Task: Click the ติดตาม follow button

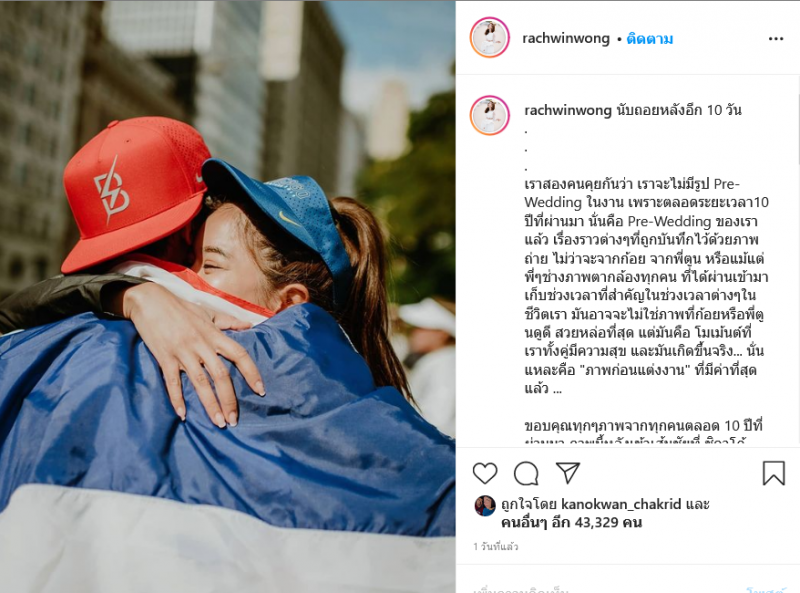Action: tap(649, 39)
